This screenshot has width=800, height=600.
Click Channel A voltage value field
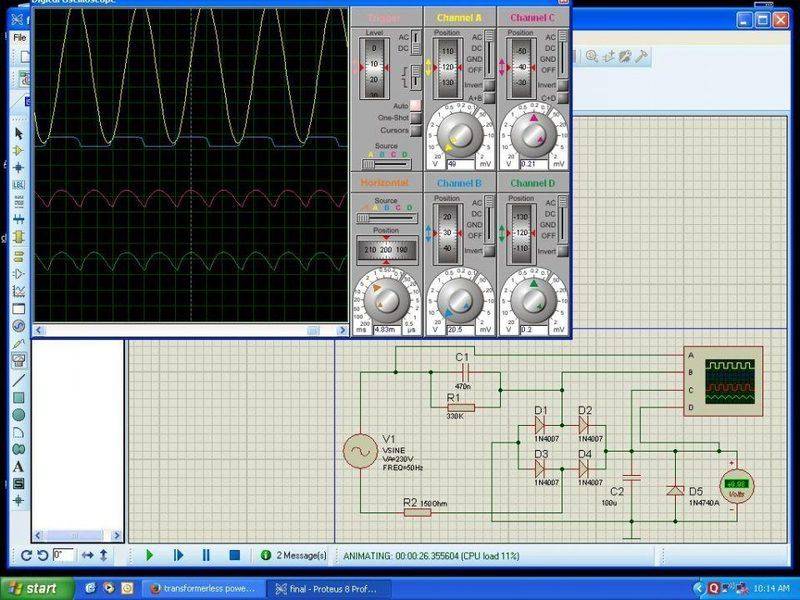(460, 164)
